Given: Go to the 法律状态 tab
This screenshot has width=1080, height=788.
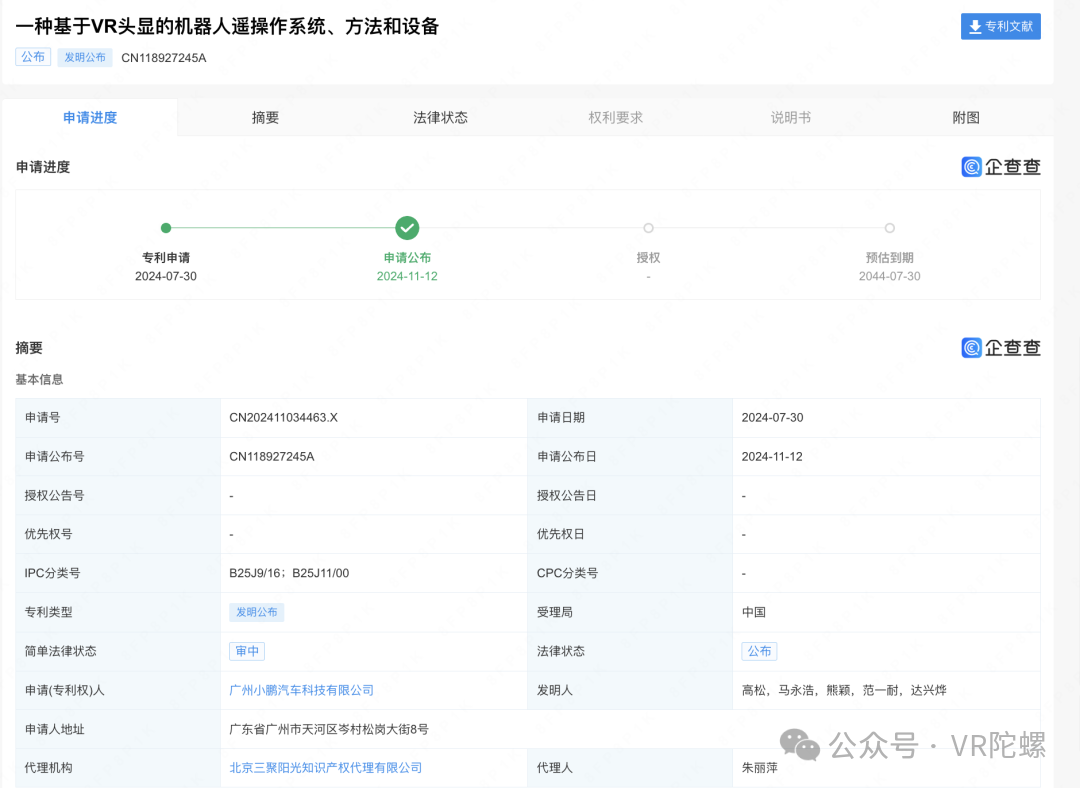Looking at the screenshot, I should tap(440, 118).
